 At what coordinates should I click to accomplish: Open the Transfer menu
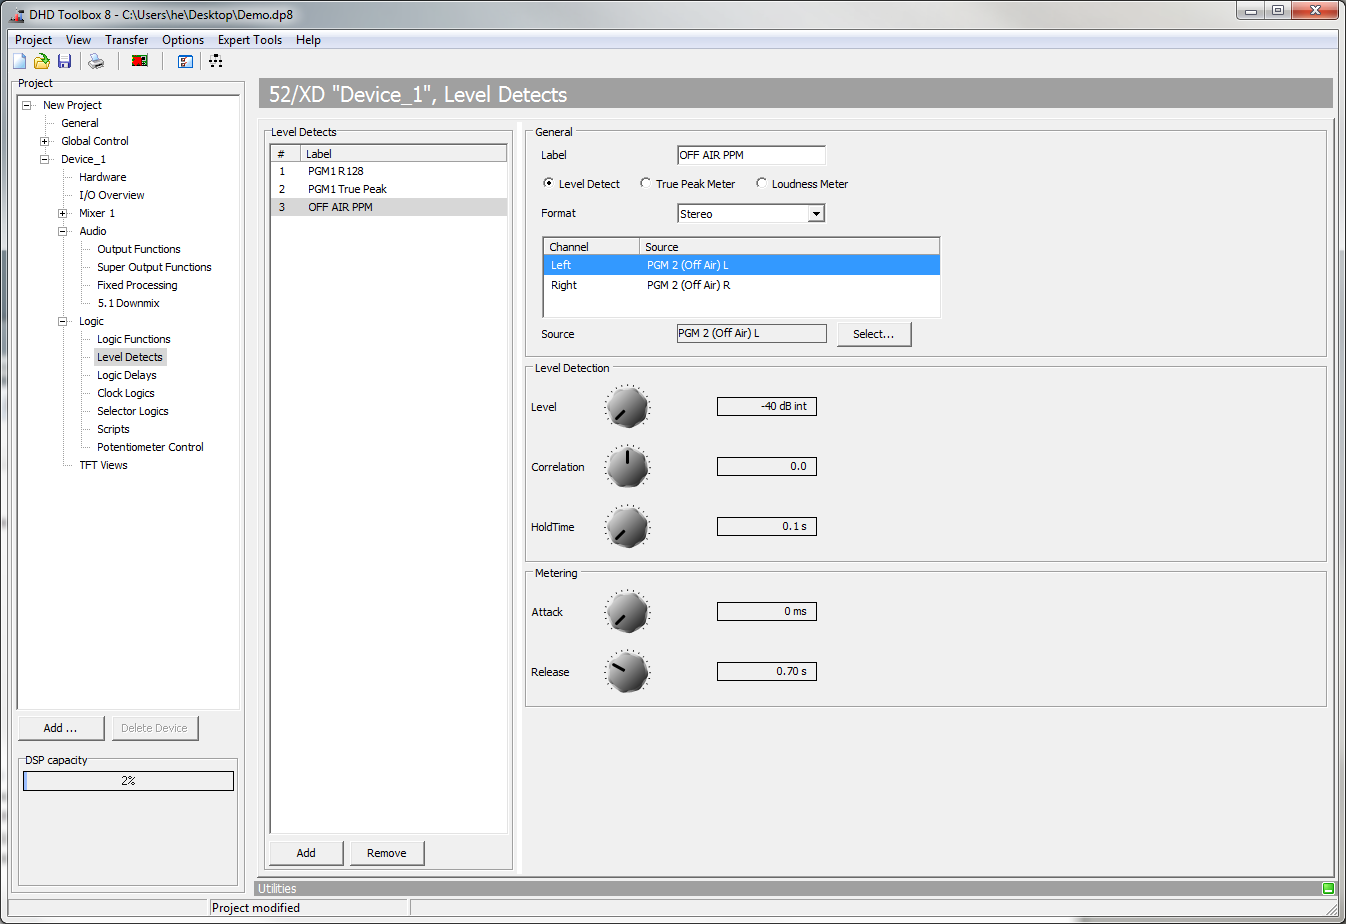tap(126, 40)
